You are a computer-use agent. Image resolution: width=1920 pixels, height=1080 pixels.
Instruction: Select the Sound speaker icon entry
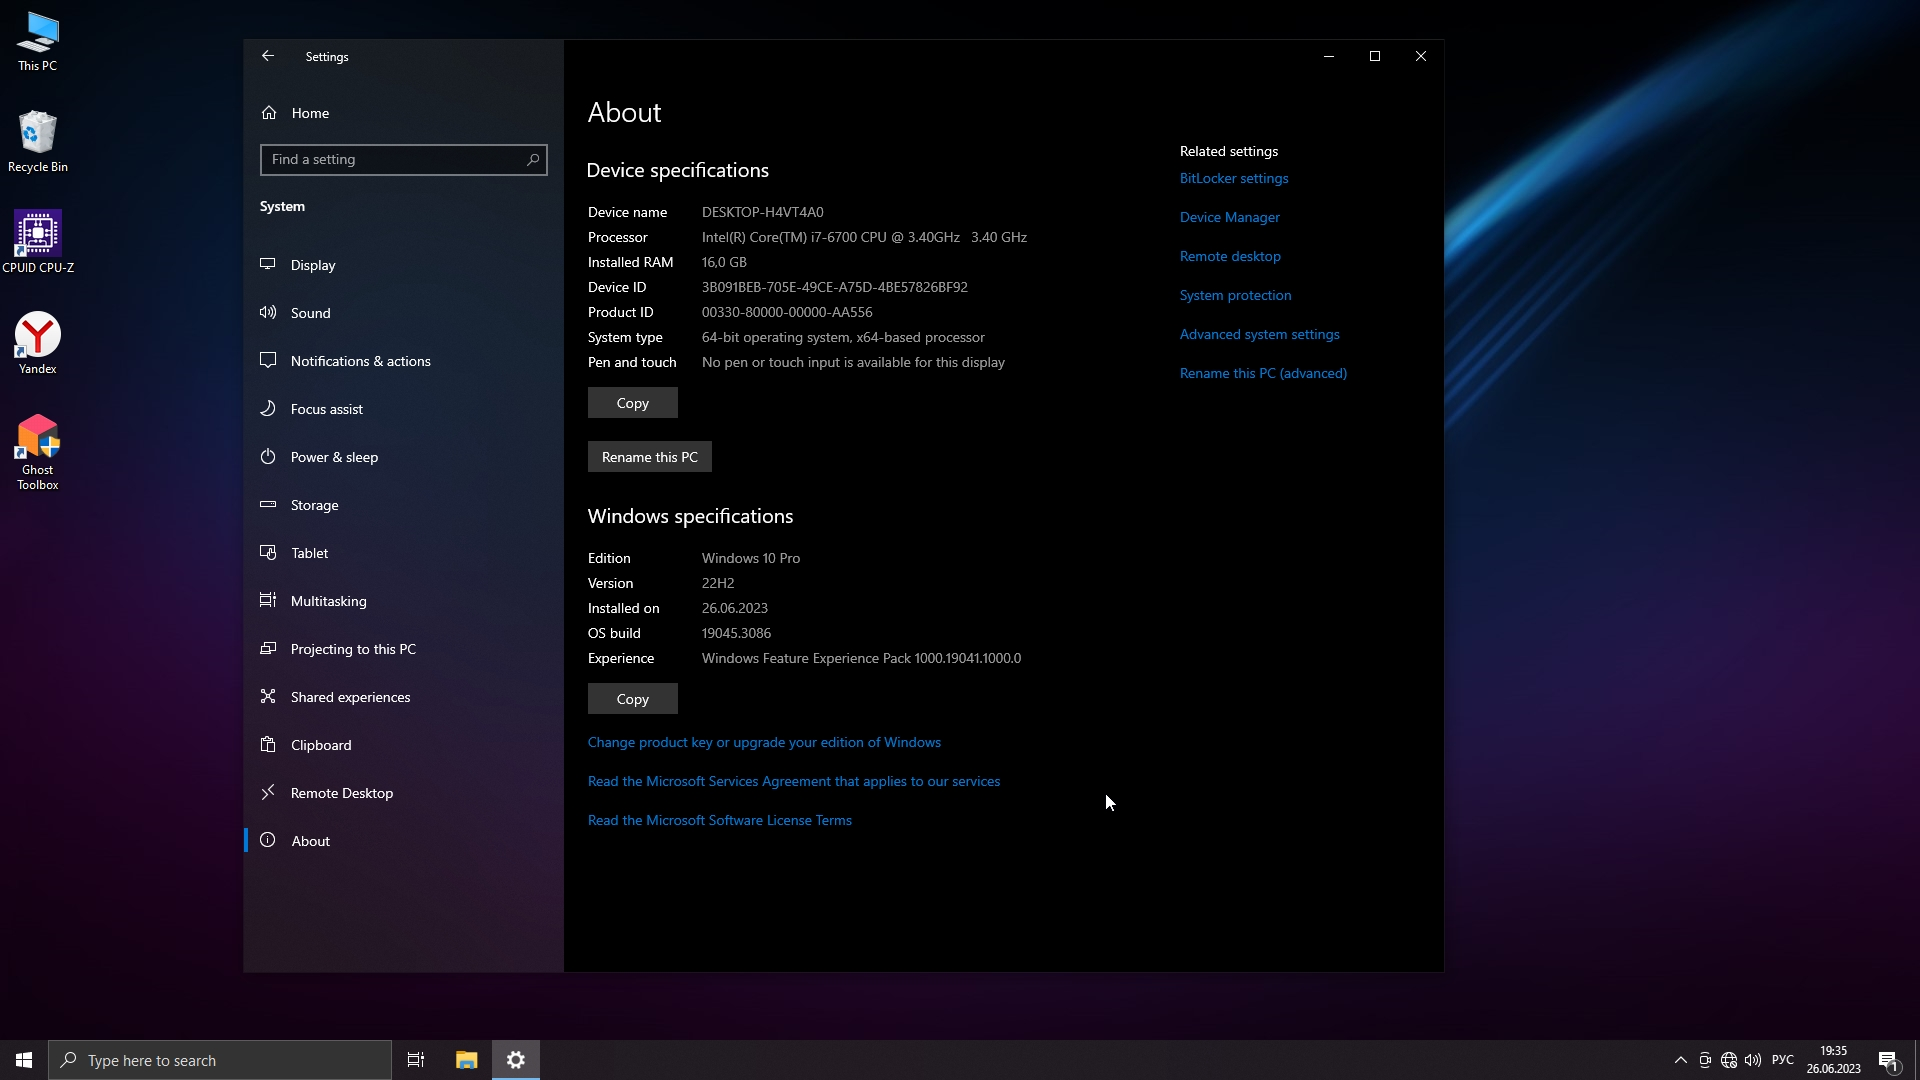click(x=268, y=312)
